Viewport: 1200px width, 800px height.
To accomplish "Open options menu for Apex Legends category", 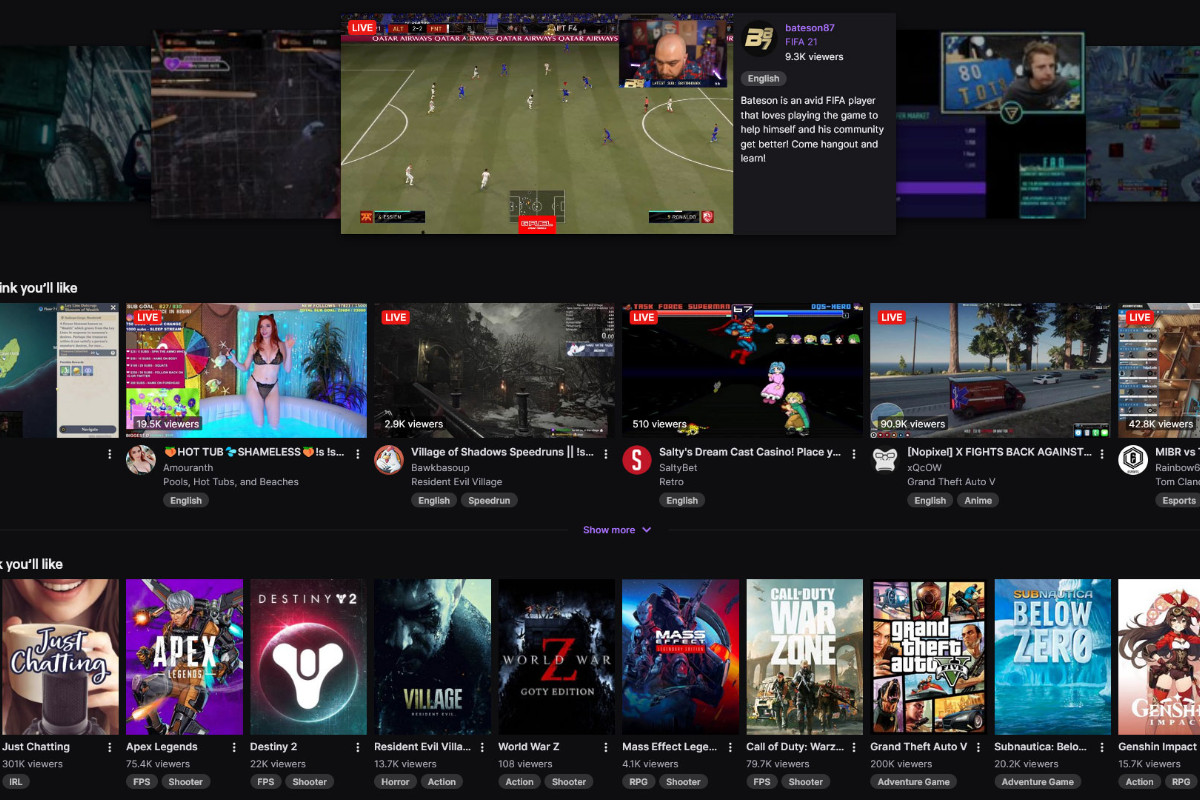I will (x=234, y=747).
